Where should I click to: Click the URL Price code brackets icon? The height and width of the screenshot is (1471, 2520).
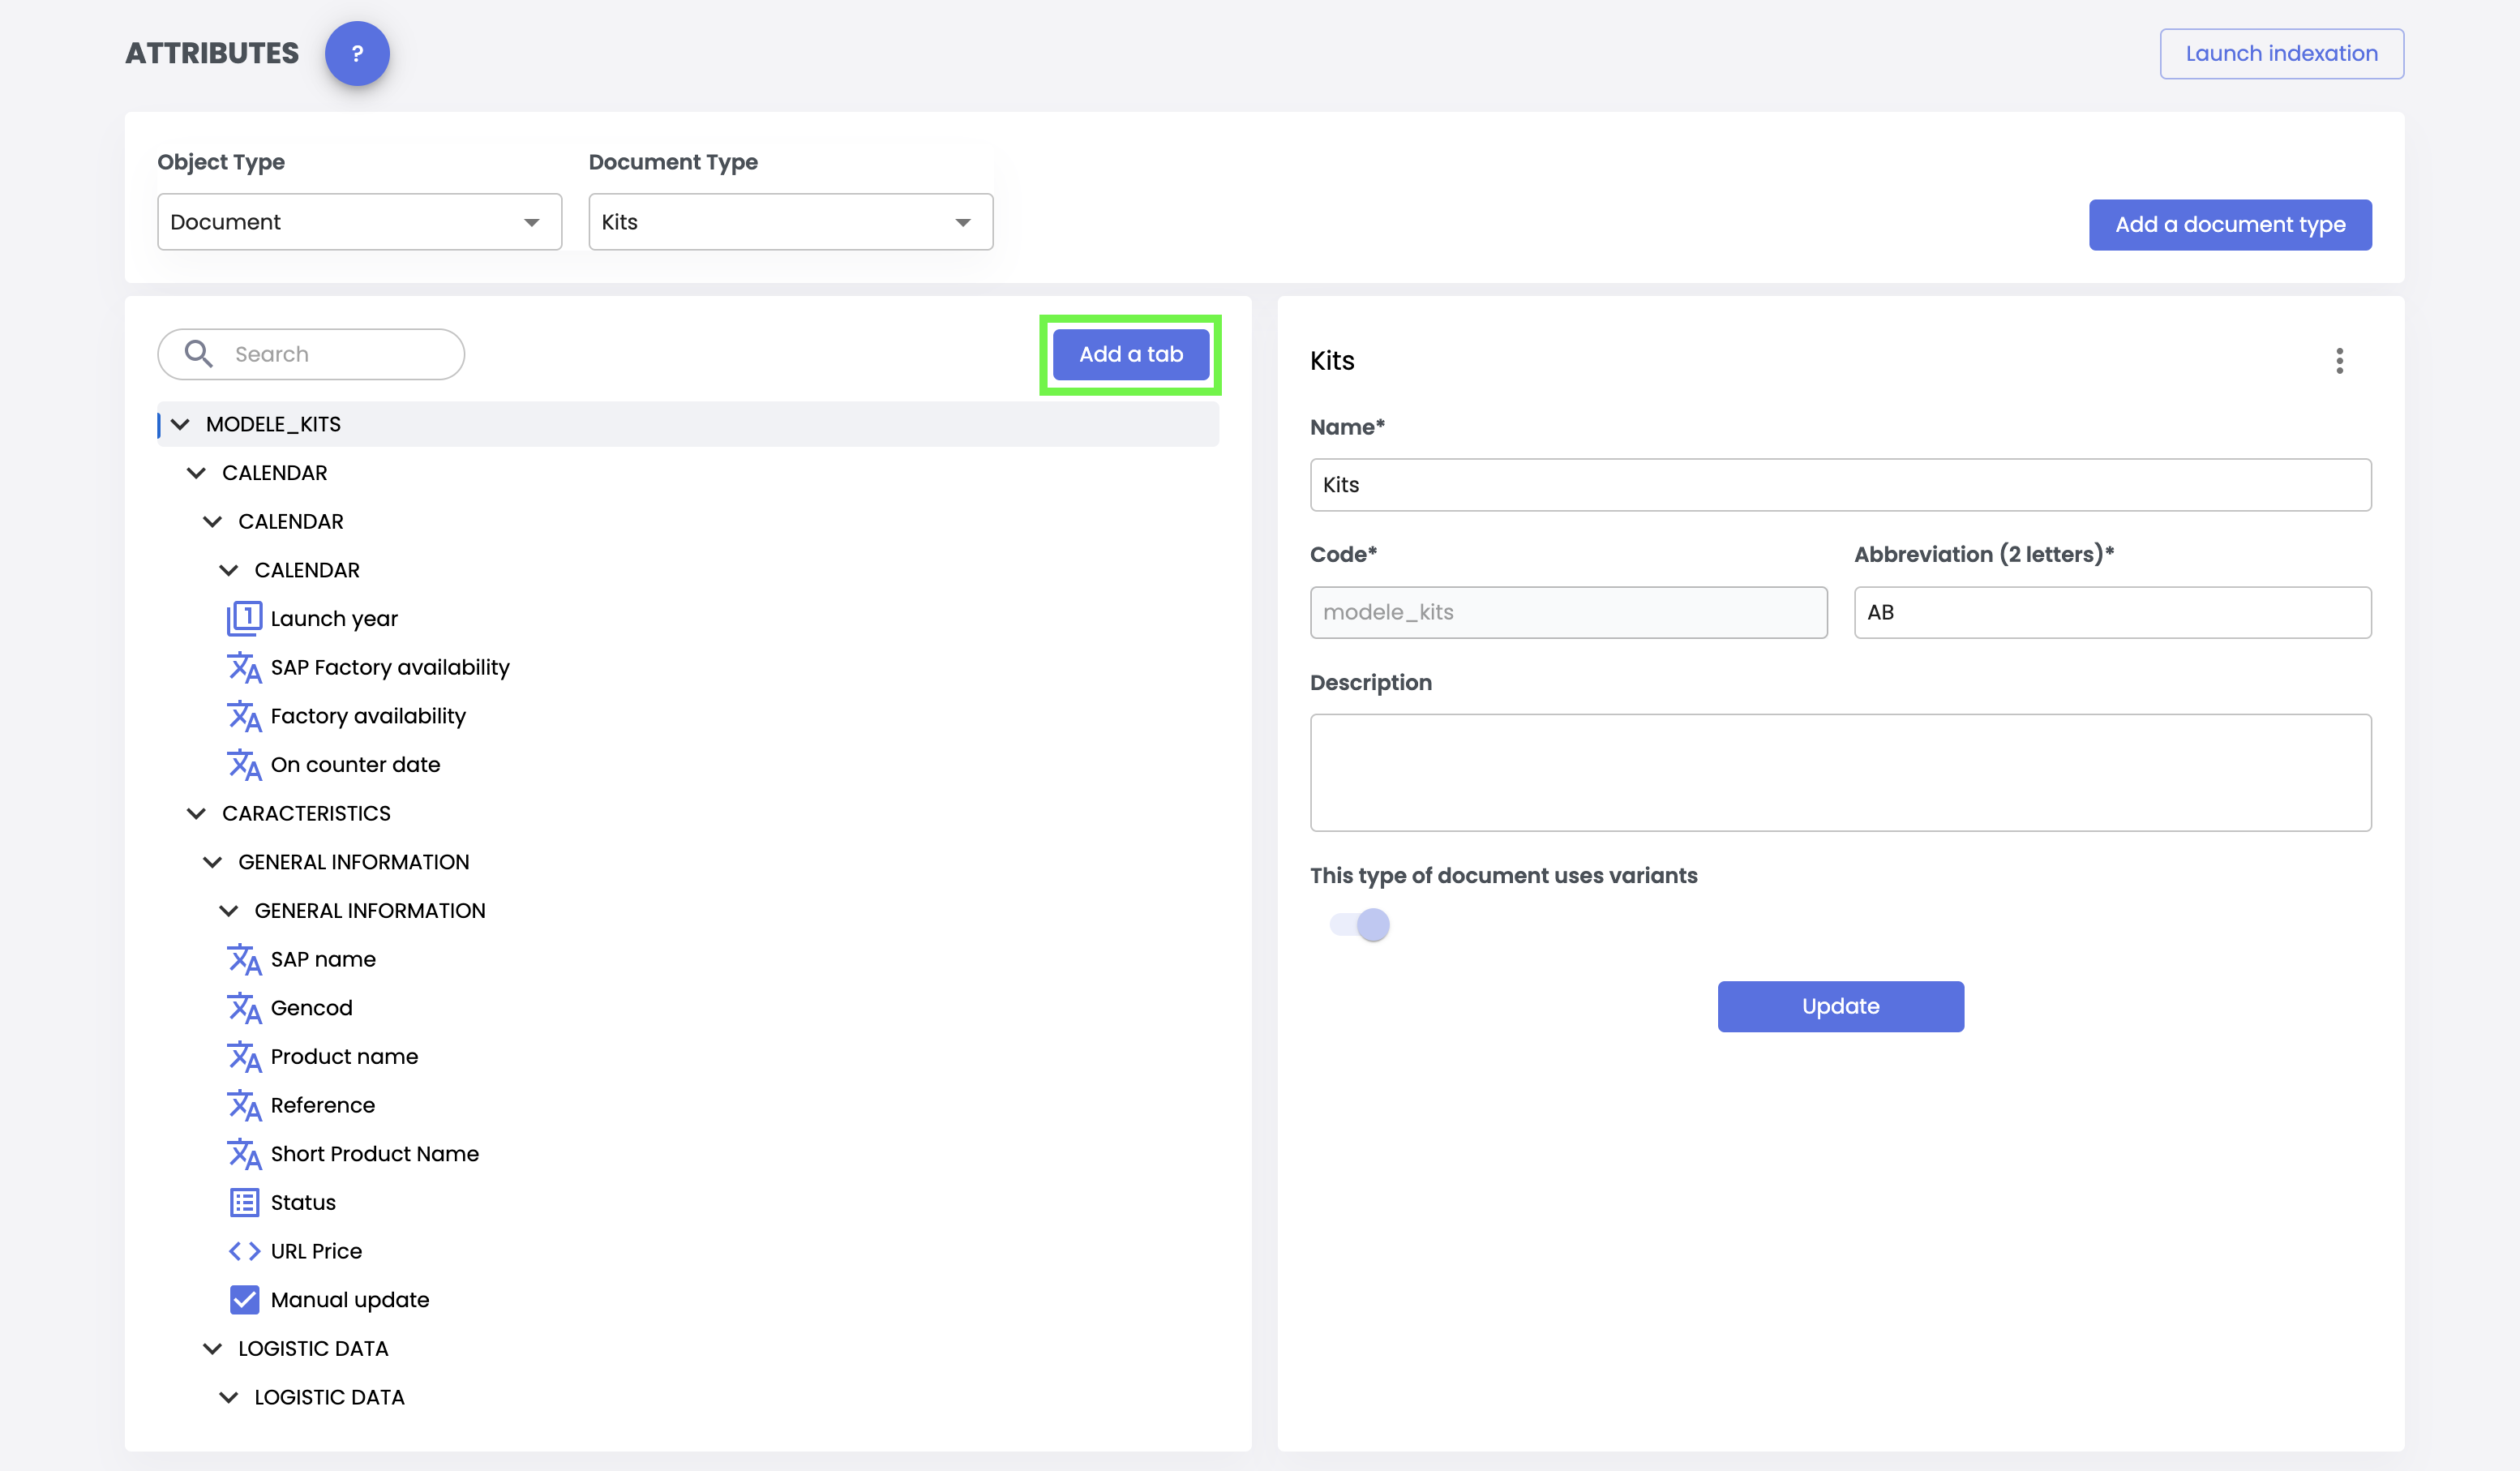tap(244, 1252)
